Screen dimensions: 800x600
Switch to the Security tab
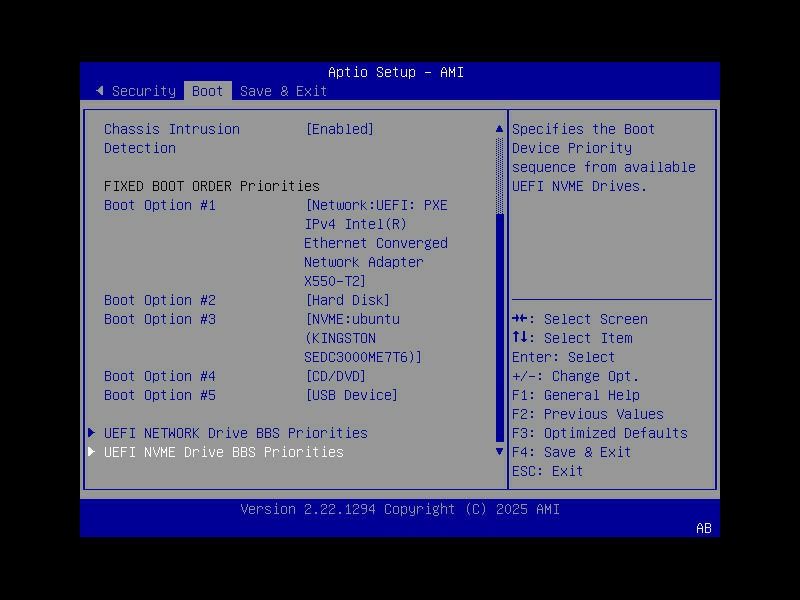pyautogui.click(x=143, y=91)
